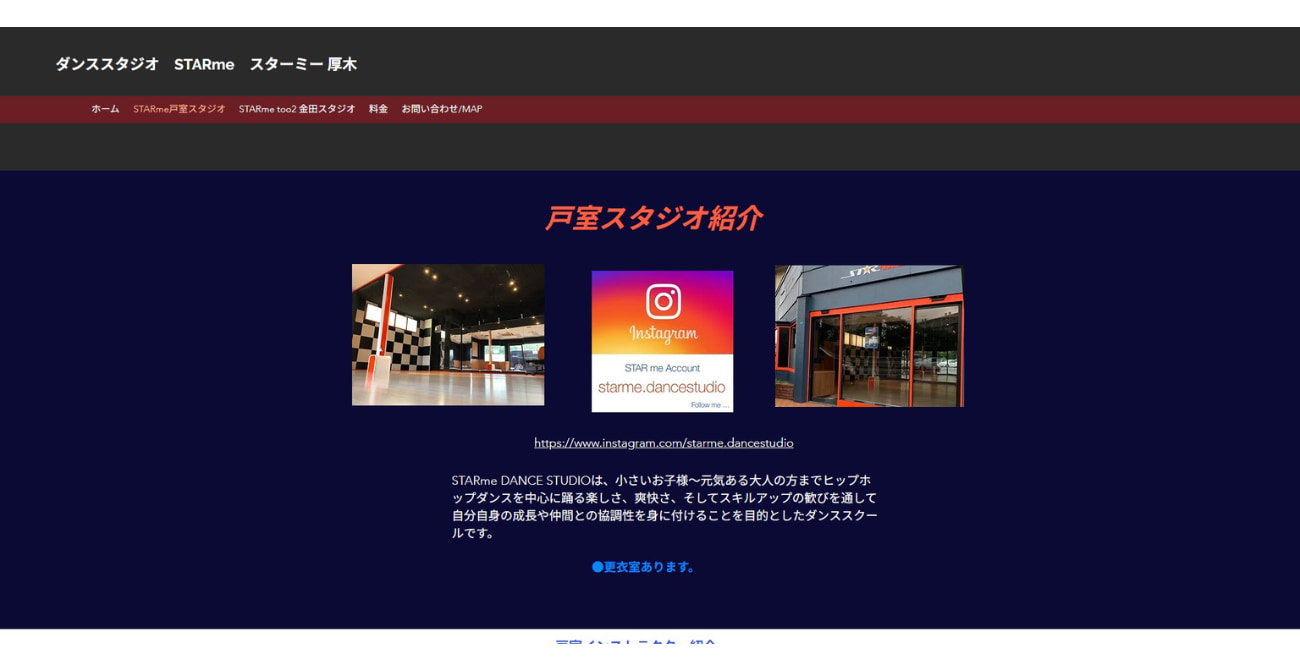Click the studio description paragraph text
Image resolution: width=1300 pixels, height=670 pixels.
pyautogui.click(x=662, y=504)
